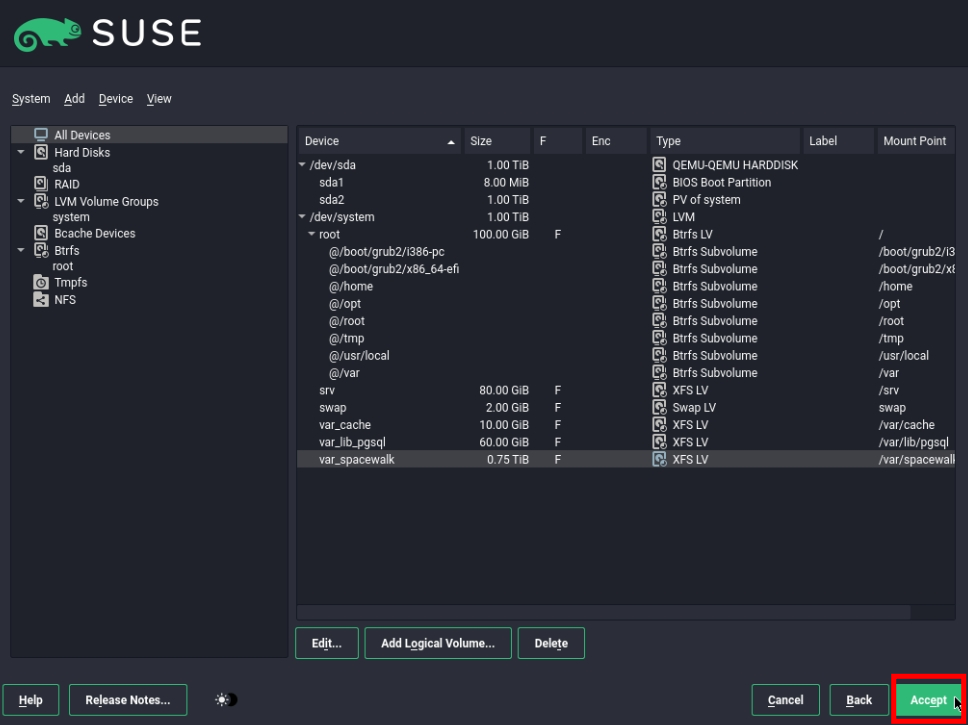Click the Swap LV type icon
The width and height of the screenshot is (968, 725).
(660, 408)
